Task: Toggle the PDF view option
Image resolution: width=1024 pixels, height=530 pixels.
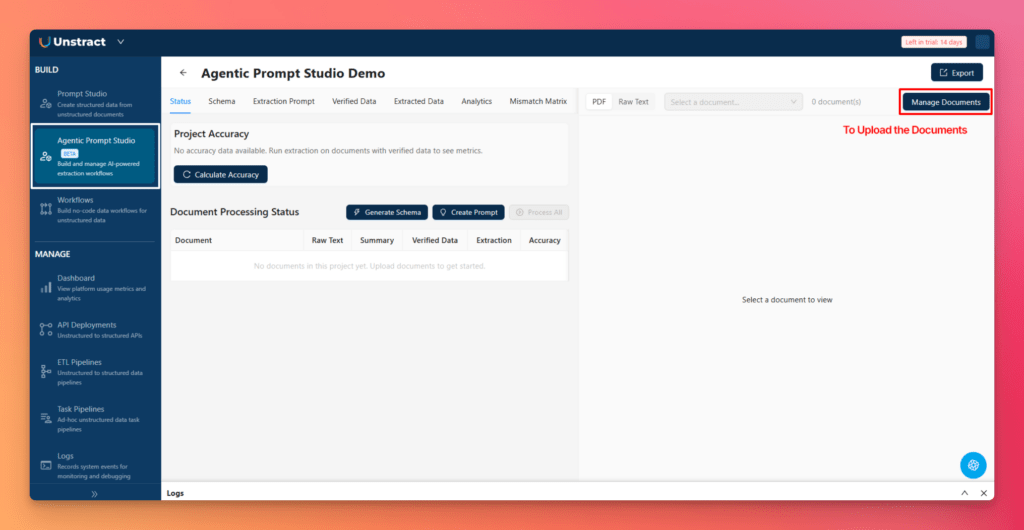Action: [599, 102]
